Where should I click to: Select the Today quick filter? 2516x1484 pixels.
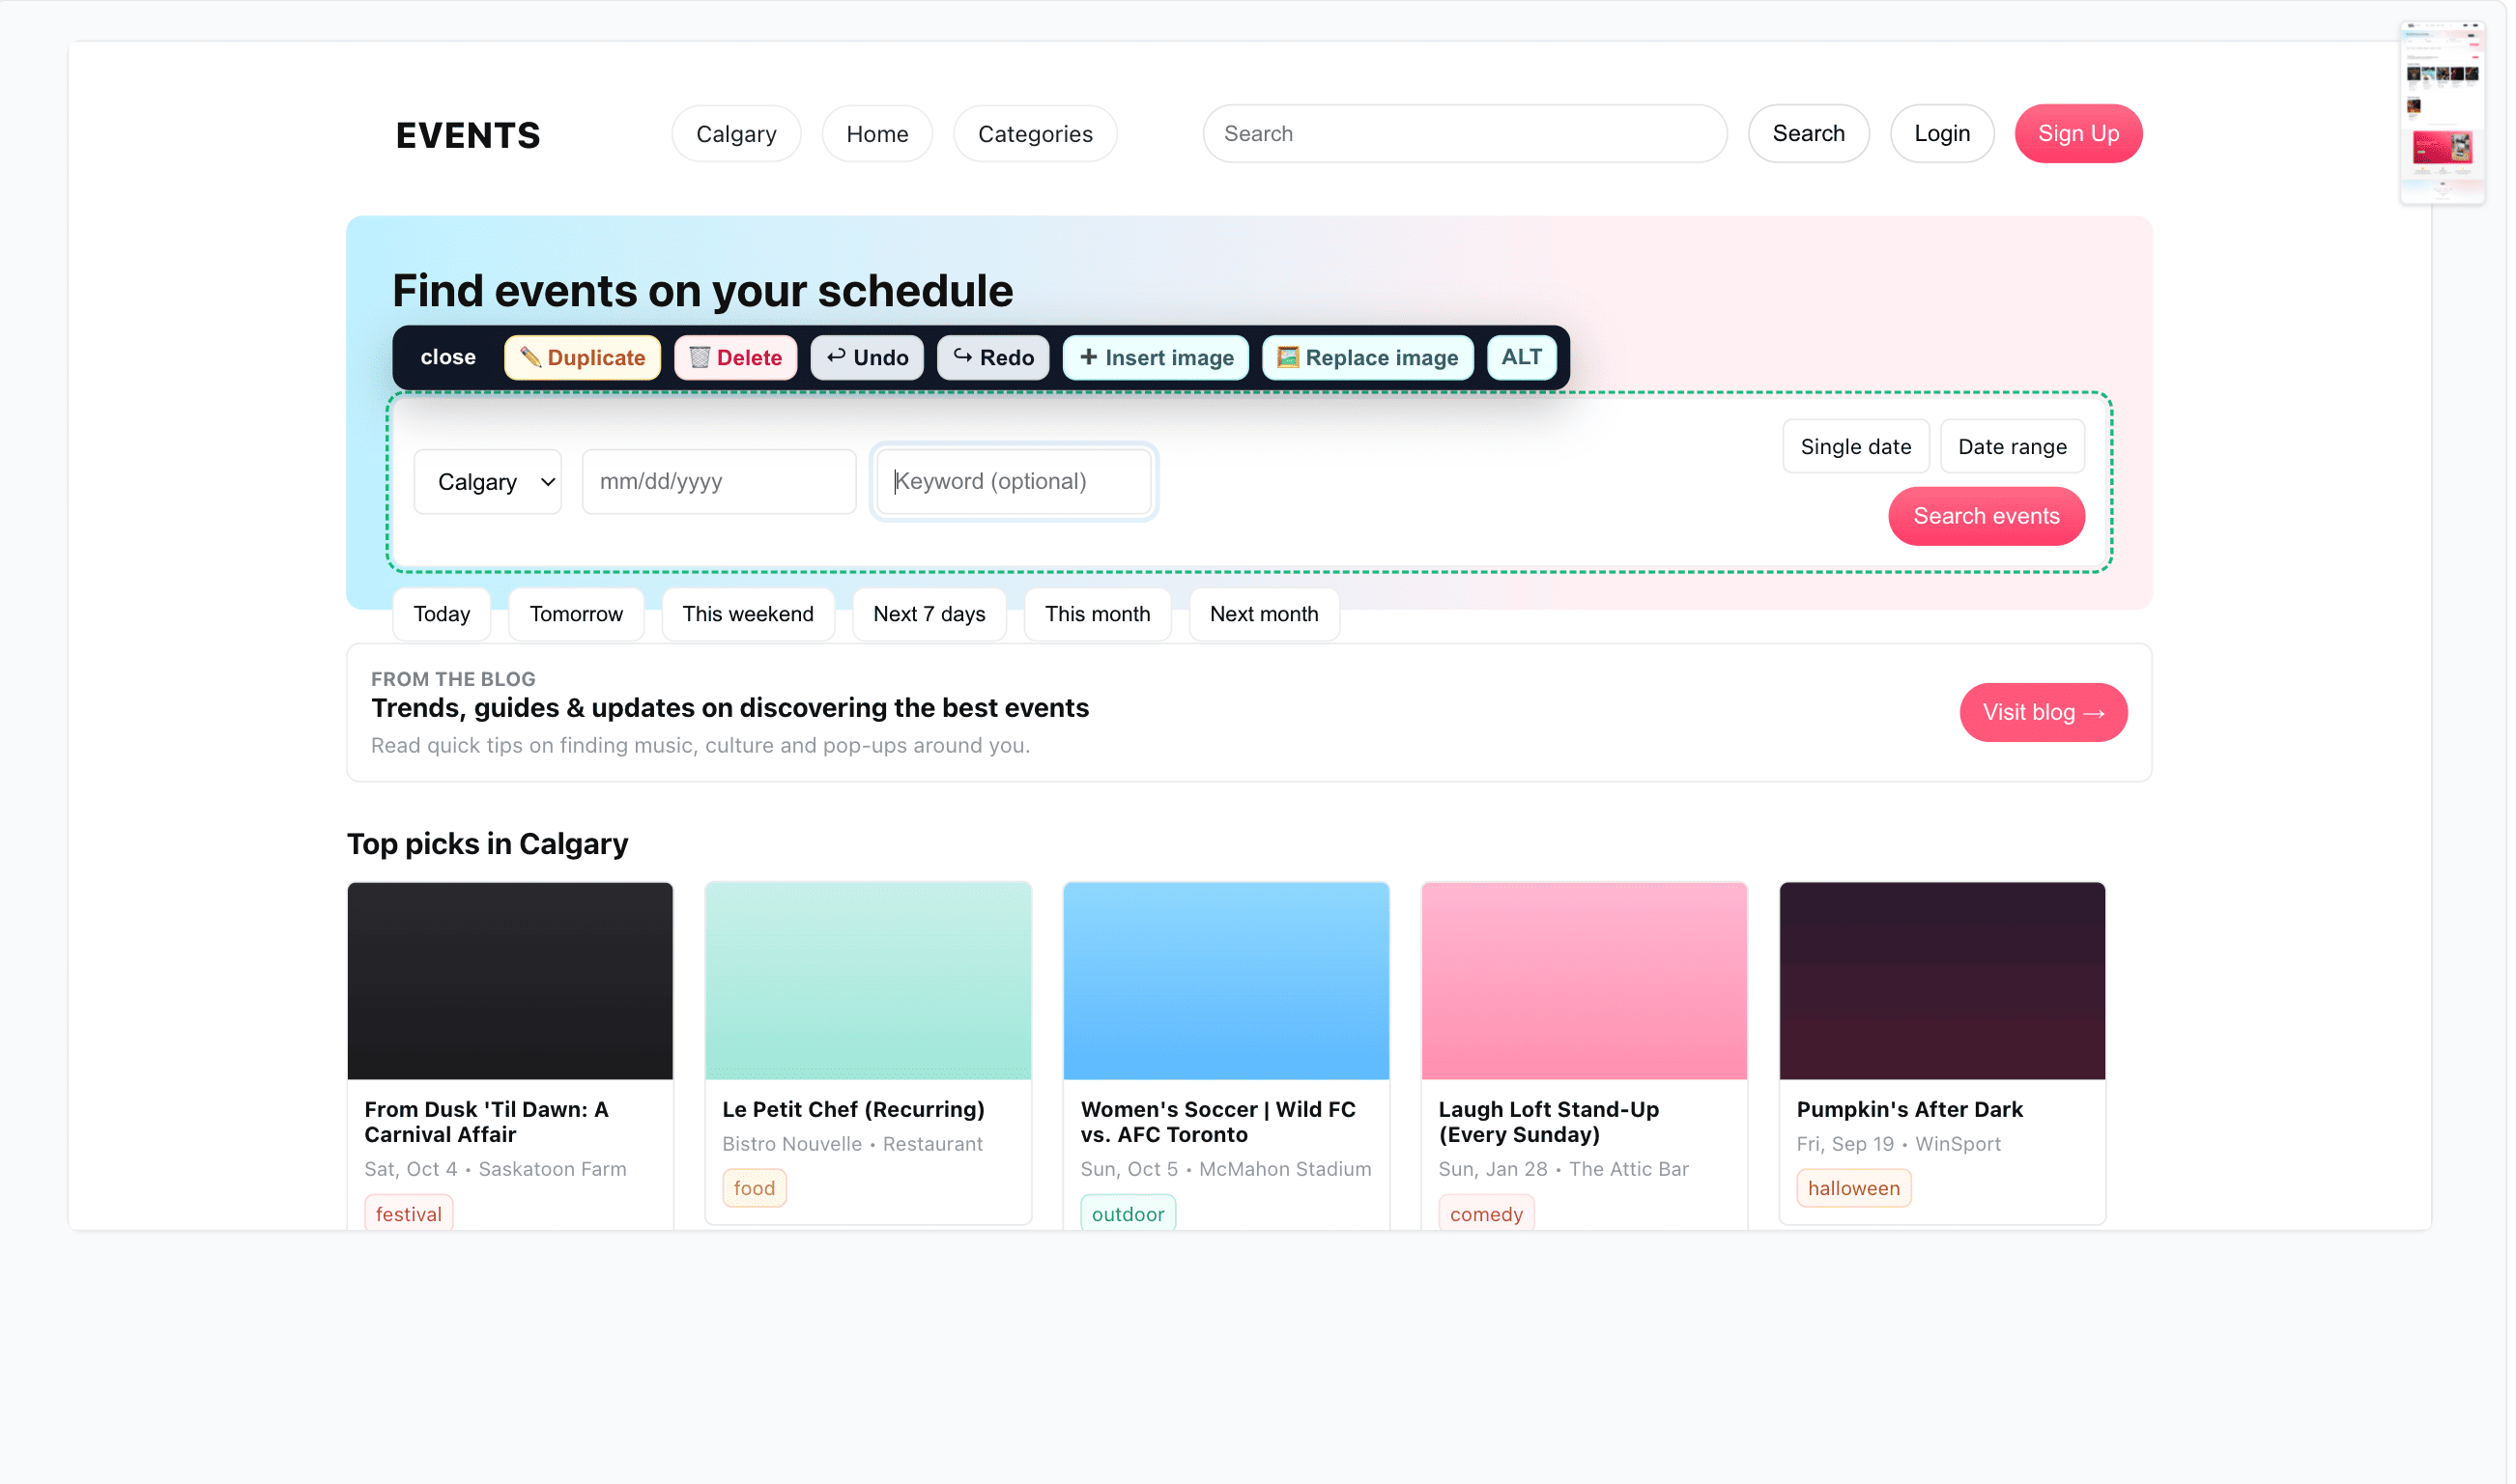tap(443, 615)
